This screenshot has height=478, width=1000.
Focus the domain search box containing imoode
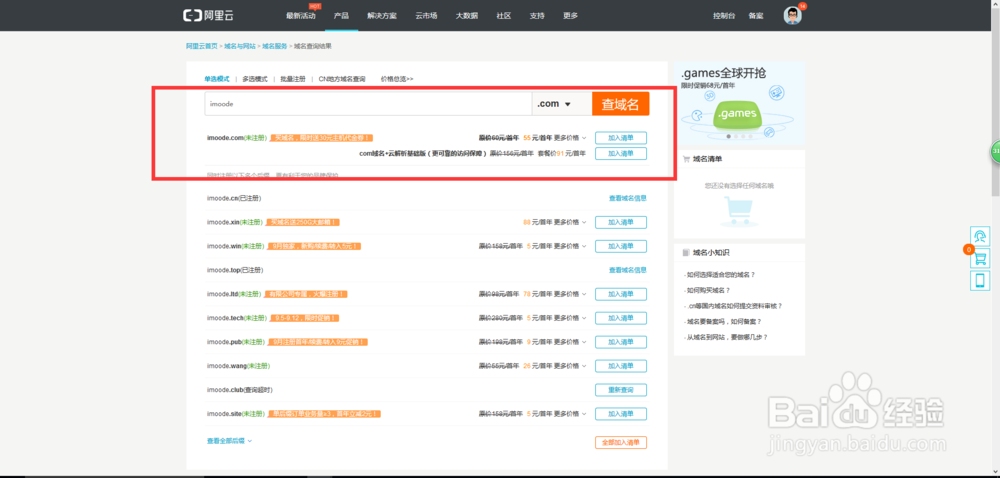(x=368, y=104)
